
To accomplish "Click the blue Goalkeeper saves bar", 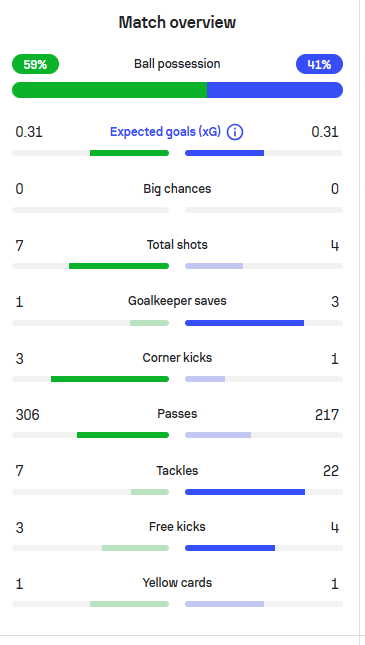I will 244,323.
